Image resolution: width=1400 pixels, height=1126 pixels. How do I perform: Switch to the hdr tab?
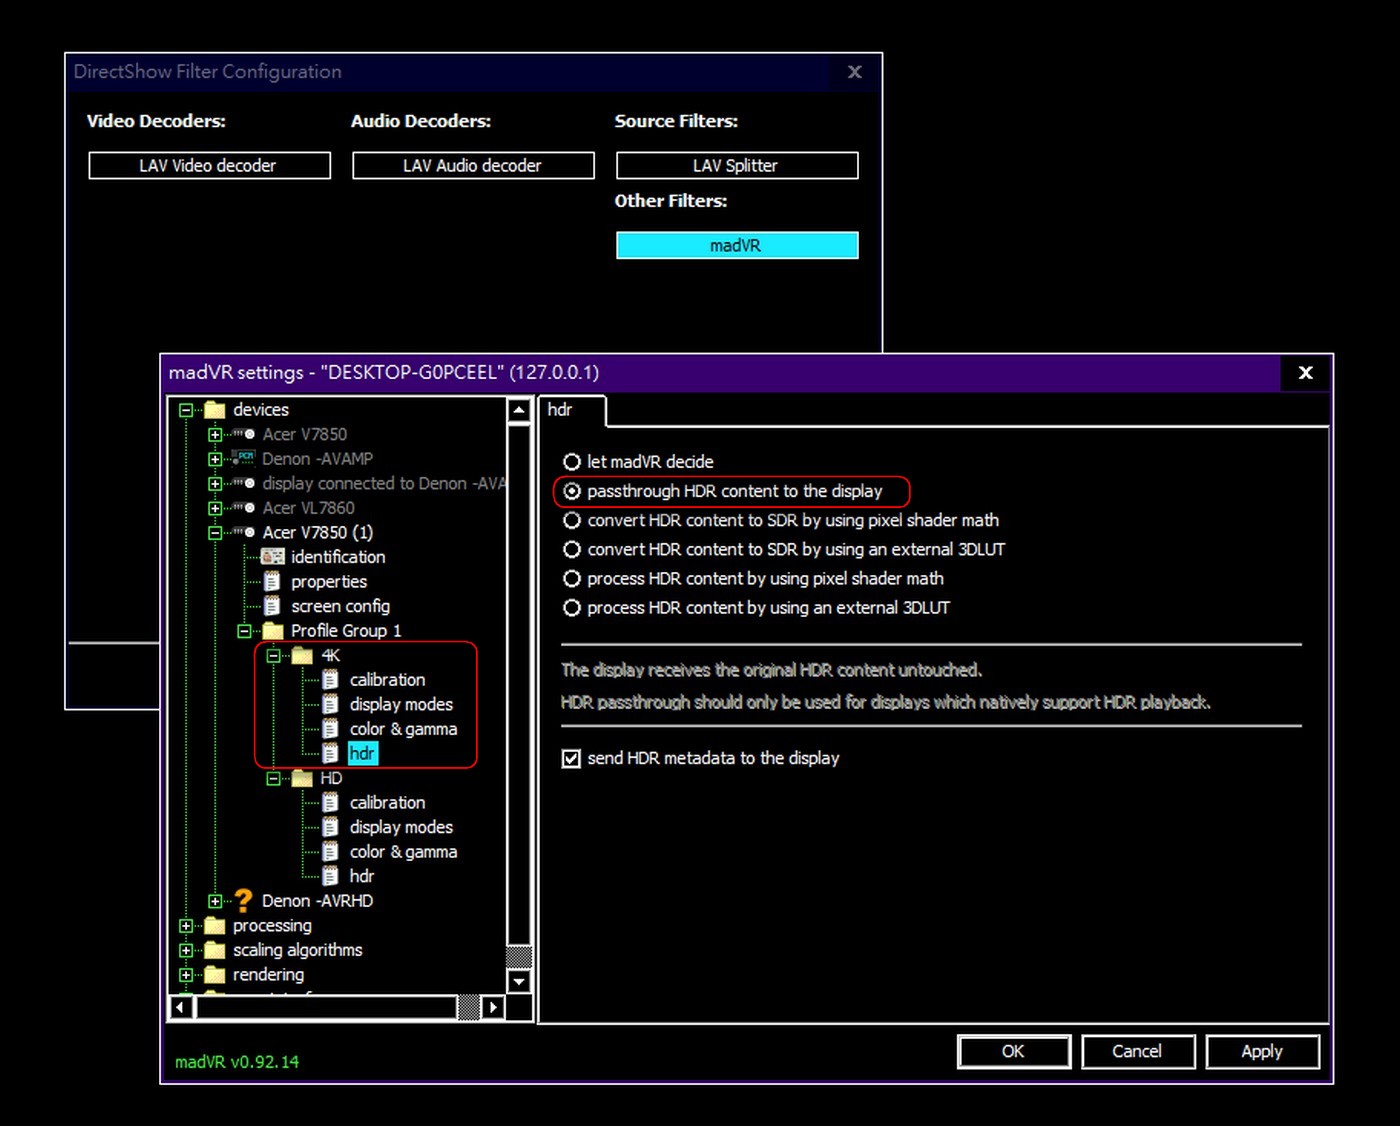point(561,410)
